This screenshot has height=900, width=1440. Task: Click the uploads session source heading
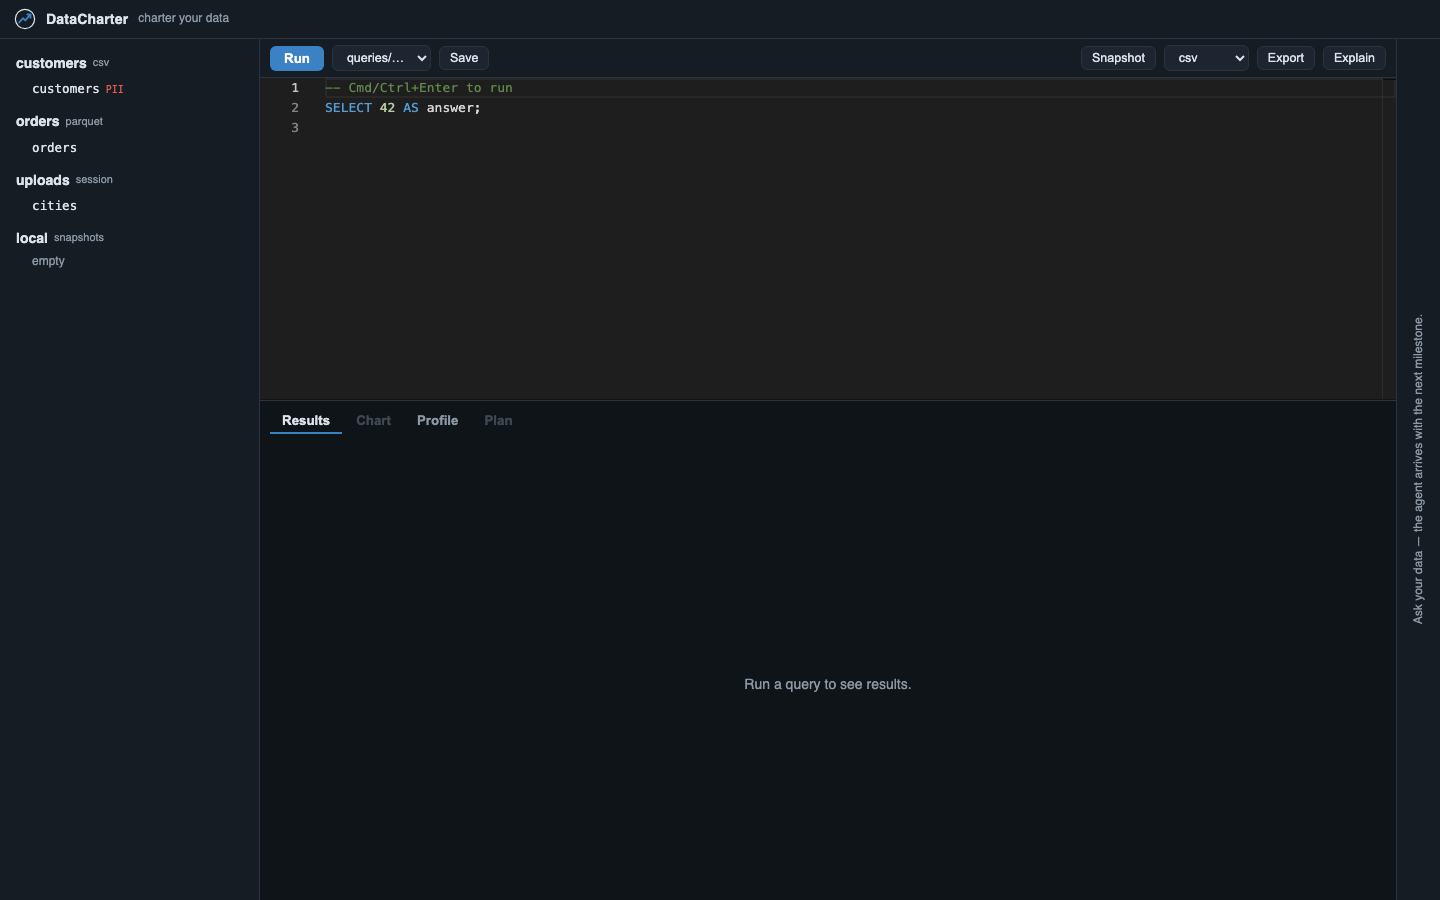[64, 180]
